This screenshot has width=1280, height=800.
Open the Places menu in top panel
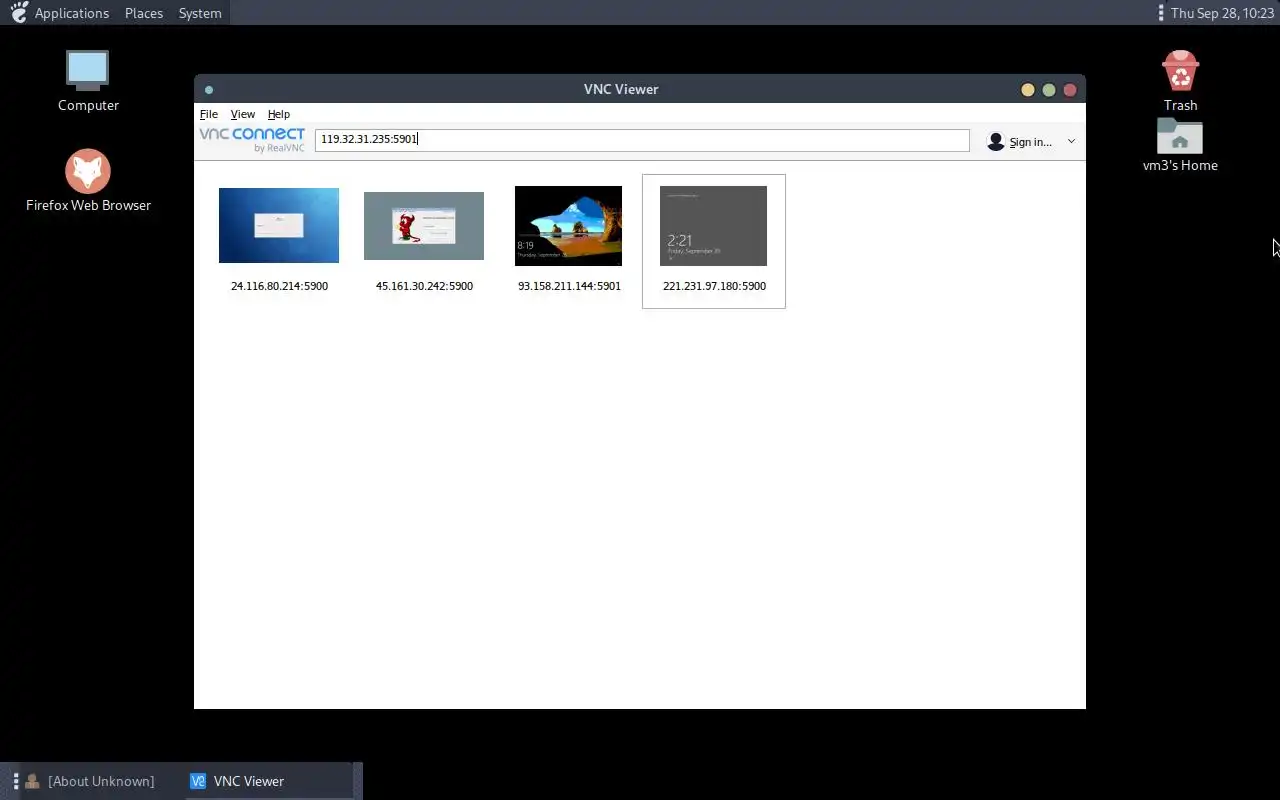click(144, 13)
